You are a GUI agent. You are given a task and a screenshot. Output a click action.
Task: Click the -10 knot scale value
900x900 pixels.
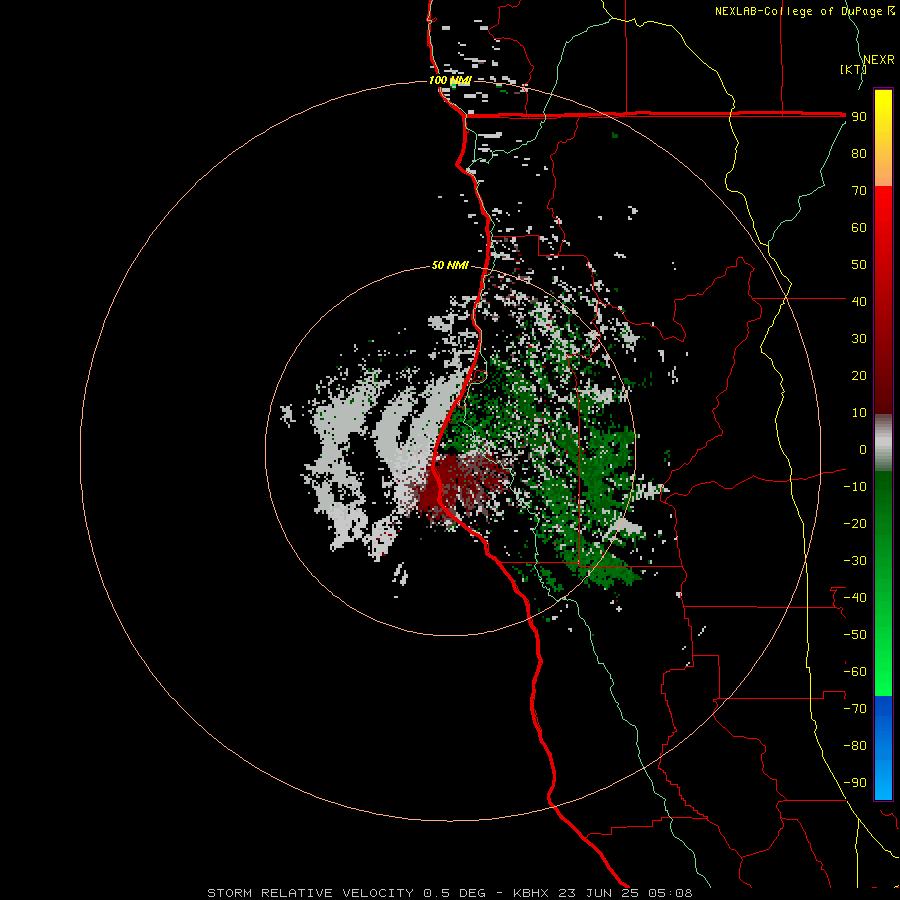(x=855, y=487)
